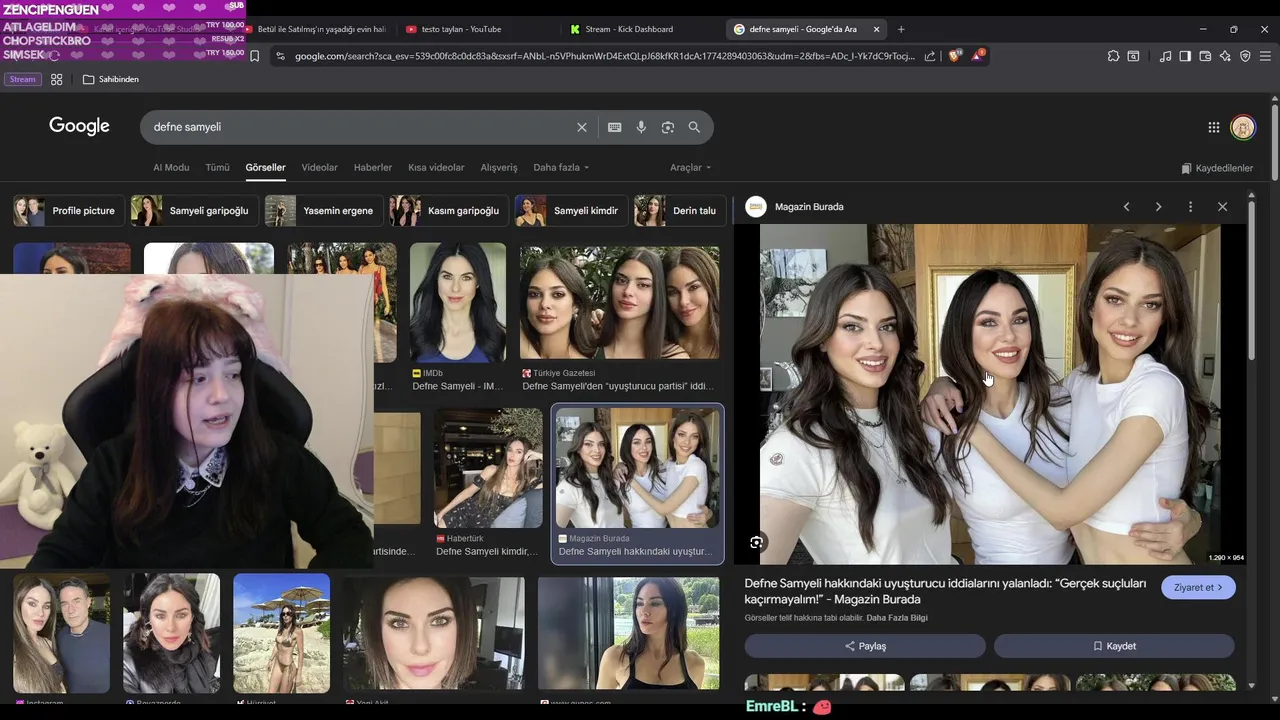Image resolution: width=1280 pixels, height=720 pixels.
Task: Switch to the Alışveriş shopping tab
Action: [x=499, y=167]
